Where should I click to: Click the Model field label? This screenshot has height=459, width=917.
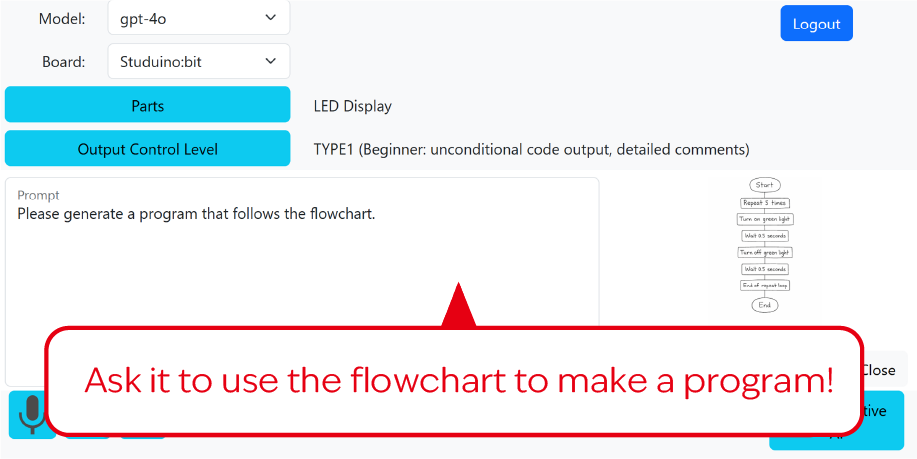coord(62,19)
